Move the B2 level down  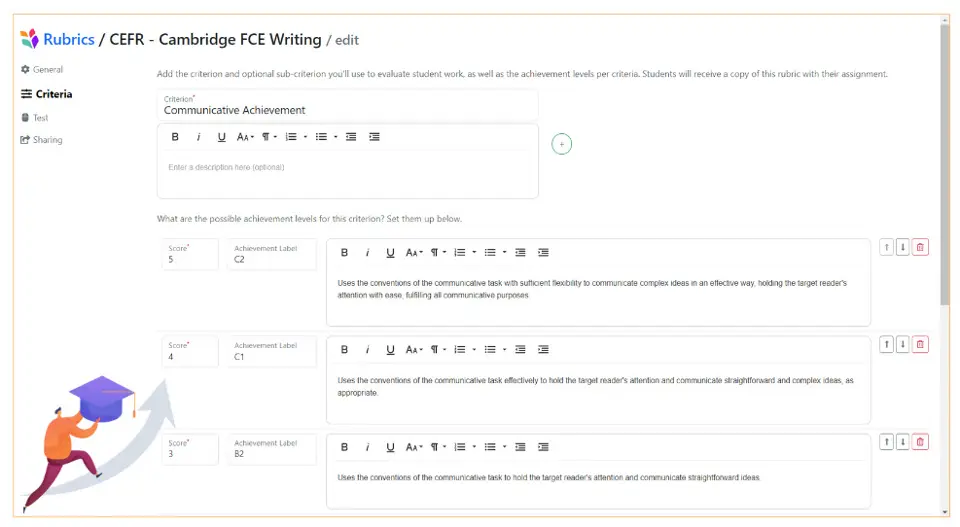(x=903, y=442)
